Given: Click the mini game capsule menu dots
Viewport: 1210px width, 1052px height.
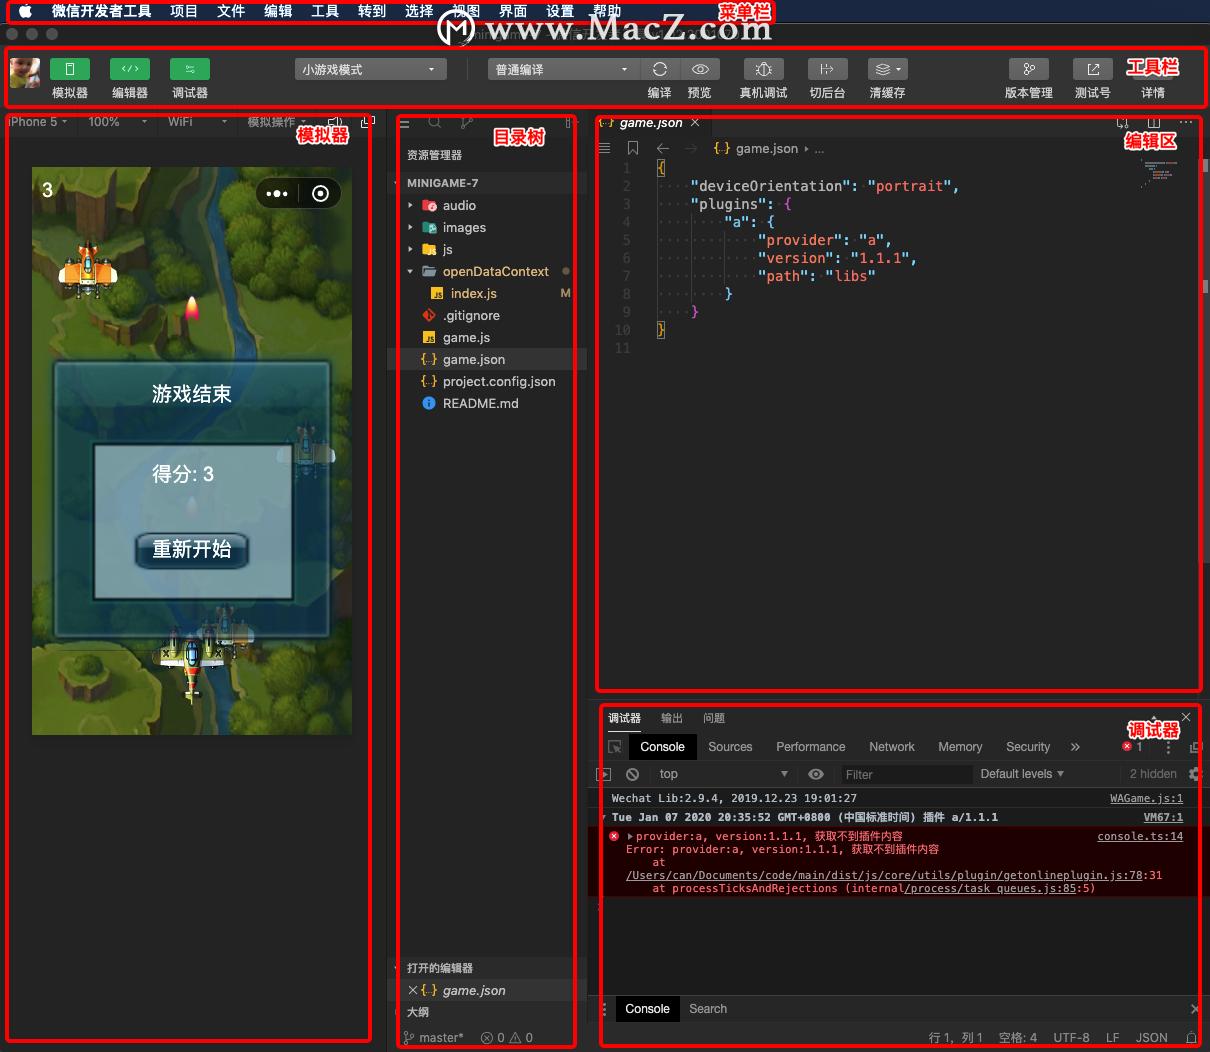Looking at the screenshot, I should (x=277, y=194).
